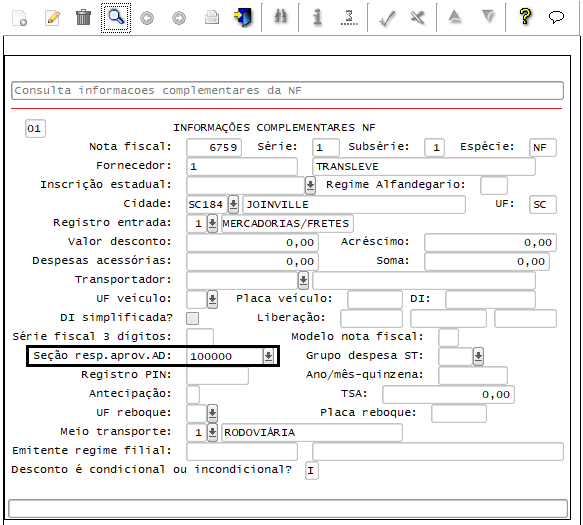Click the Placa reboque field
Viewport: 583px width, 525px height.
click(459, 413)
